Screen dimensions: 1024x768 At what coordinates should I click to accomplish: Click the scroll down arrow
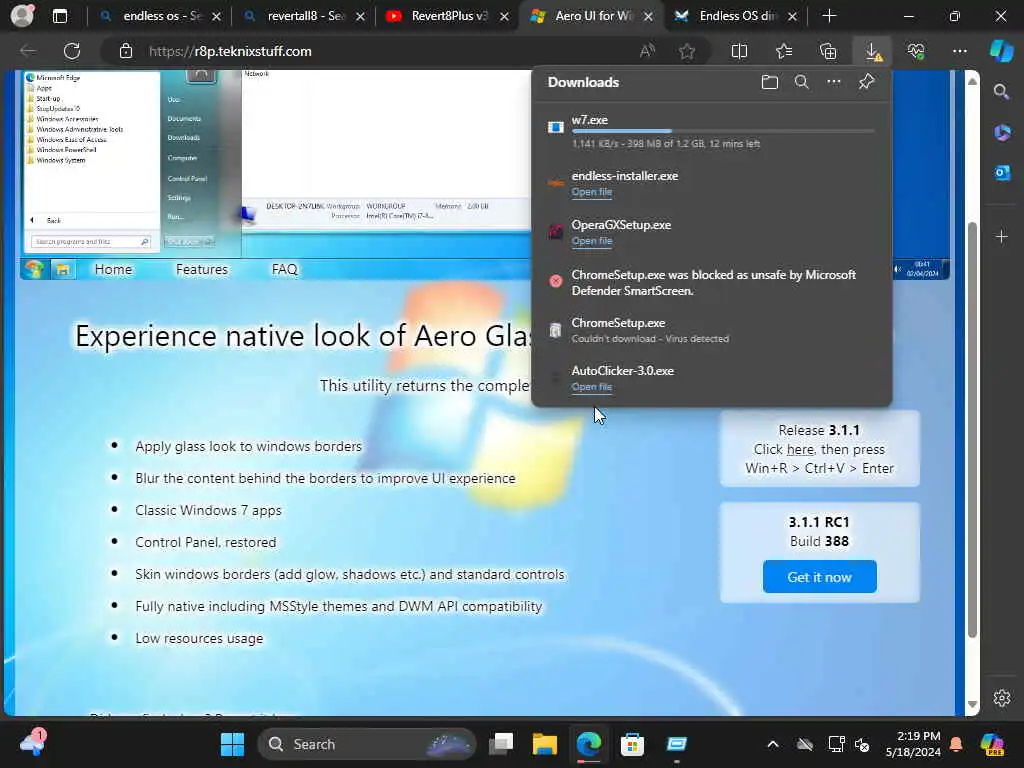tap(972, 704)
